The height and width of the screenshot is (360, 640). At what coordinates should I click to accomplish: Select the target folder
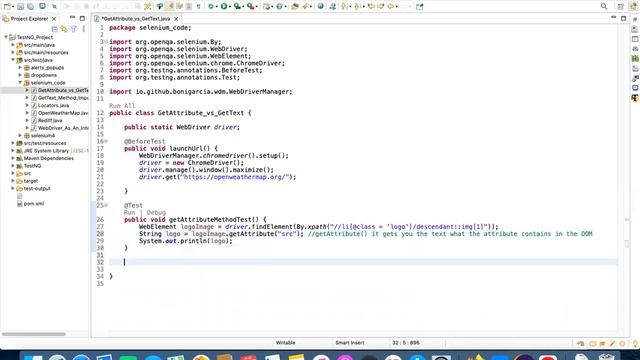click(x=31, y=181)
